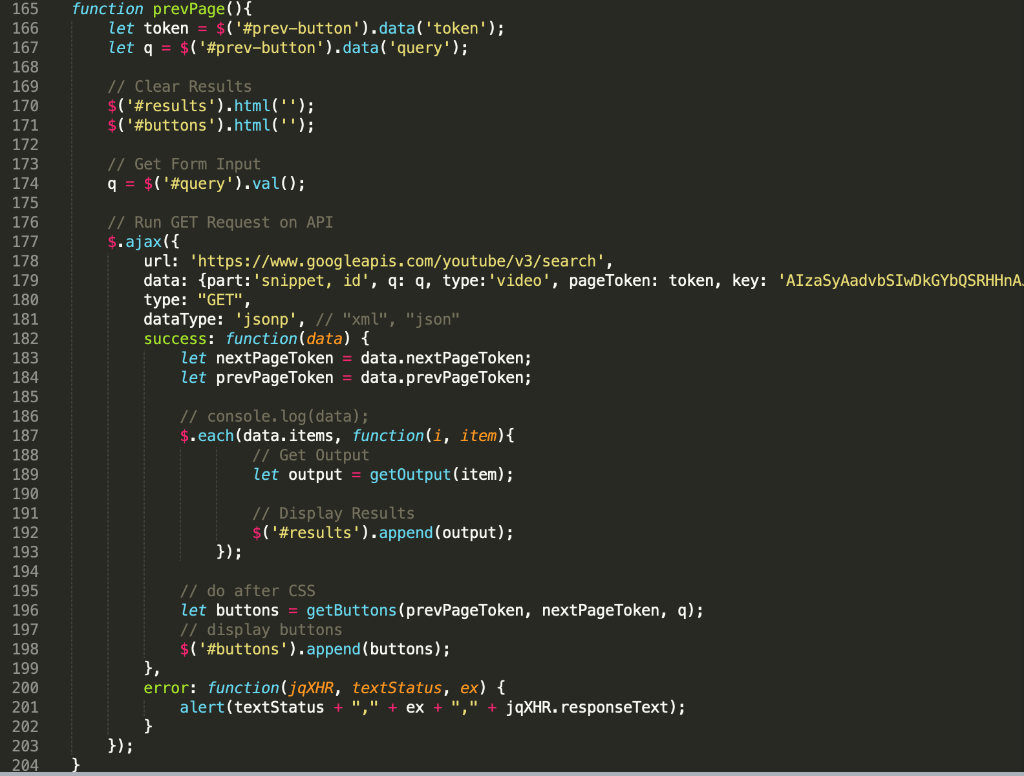Click data.items argument on line 187

point(287,436)
